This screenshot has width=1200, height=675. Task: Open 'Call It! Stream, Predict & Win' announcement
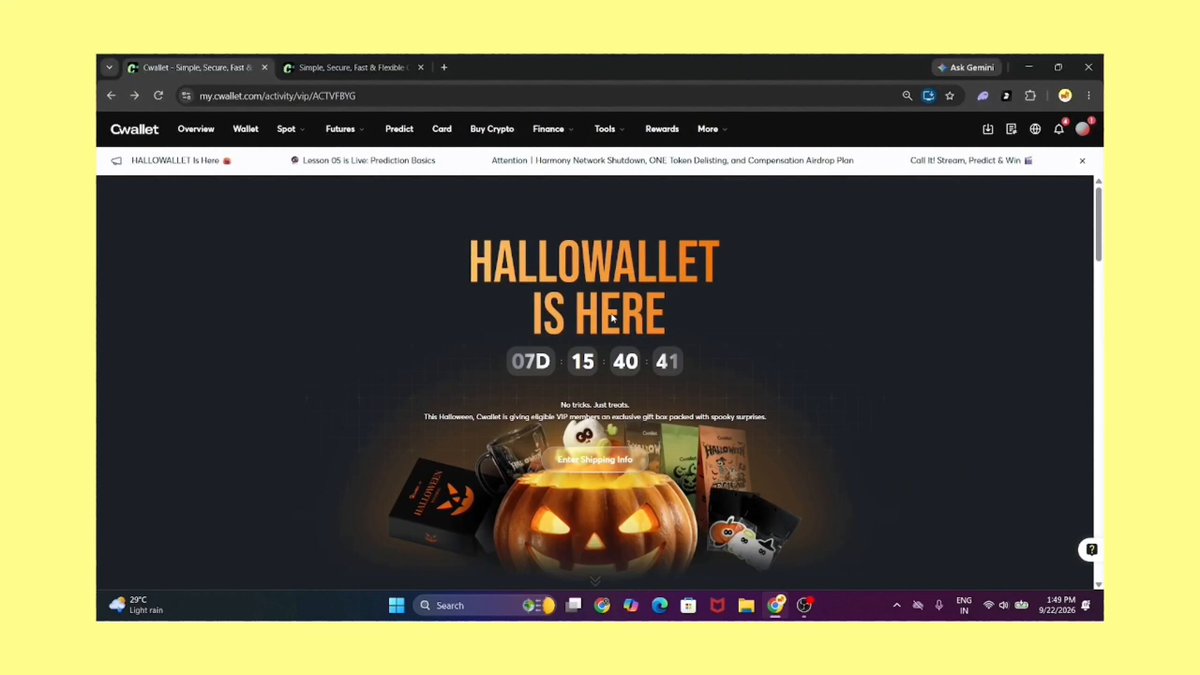[972, 160]
